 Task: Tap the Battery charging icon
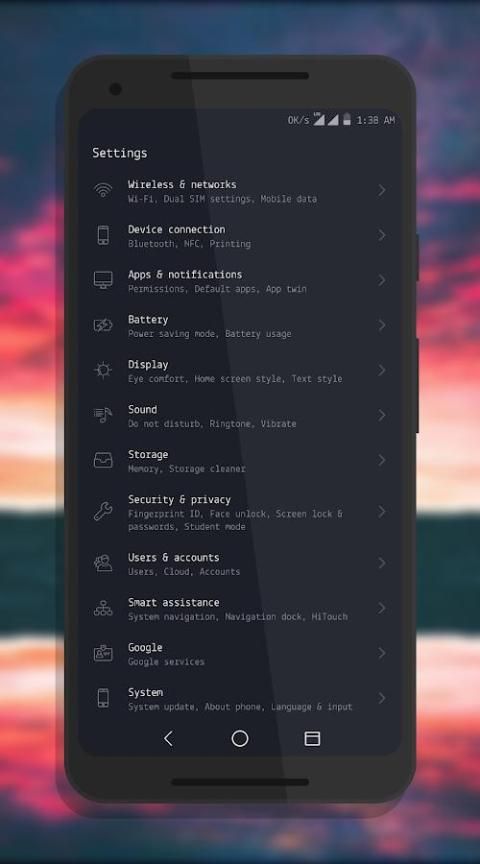(103, 325)
